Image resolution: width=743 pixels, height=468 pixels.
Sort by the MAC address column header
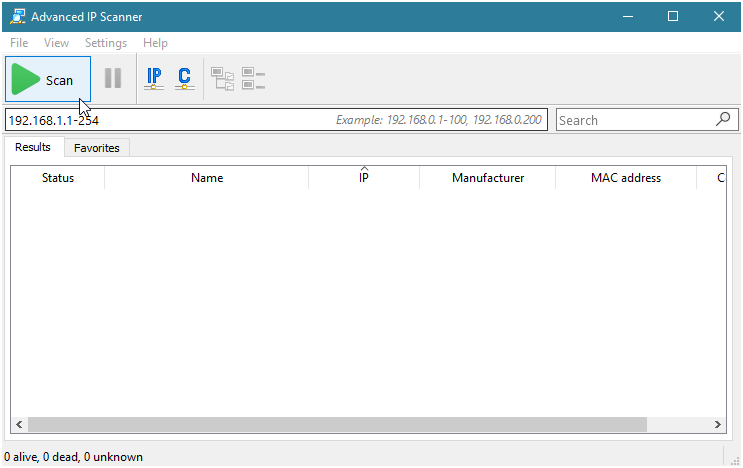point(626,178)
